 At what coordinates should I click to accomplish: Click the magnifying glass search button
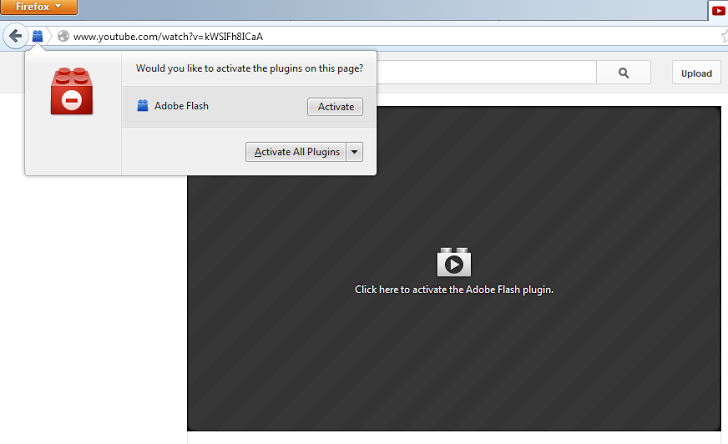pyautogui.click(x=623, y=73)
